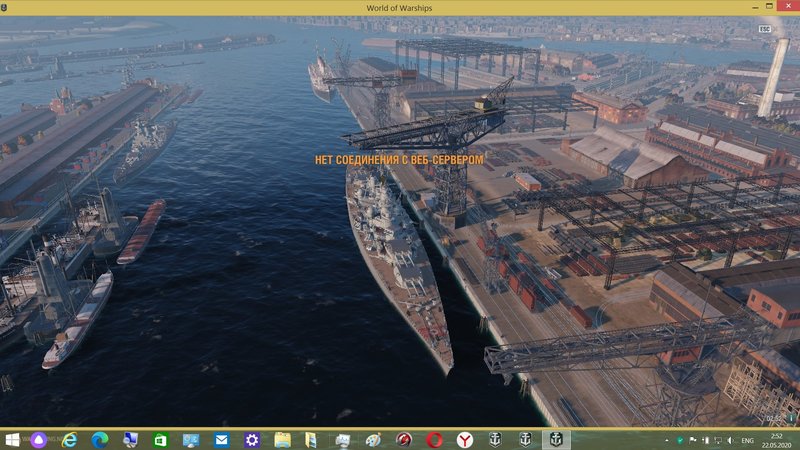Image resolution: width=800 pixels, height=450 pixels.
Task: Click the X icon beside the ESC label
Action: tap(778, 29)
